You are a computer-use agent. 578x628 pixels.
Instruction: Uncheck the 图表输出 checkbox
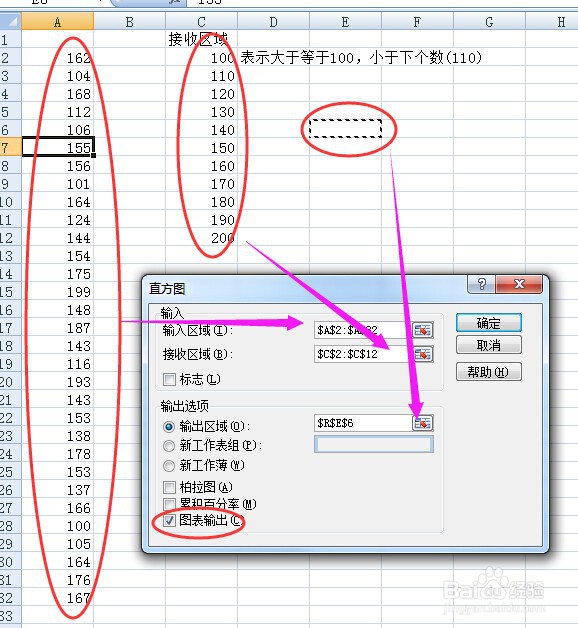pyautogui.click(x=169, y=521)
